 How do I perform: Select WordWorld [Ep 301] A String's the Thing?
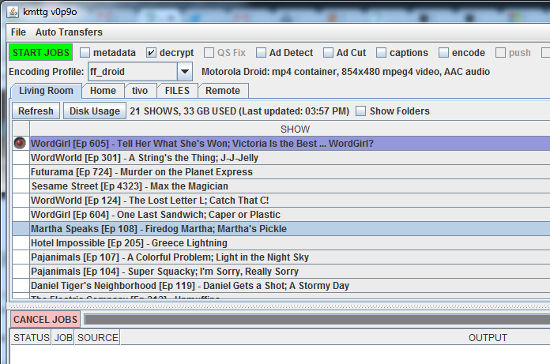290,158
